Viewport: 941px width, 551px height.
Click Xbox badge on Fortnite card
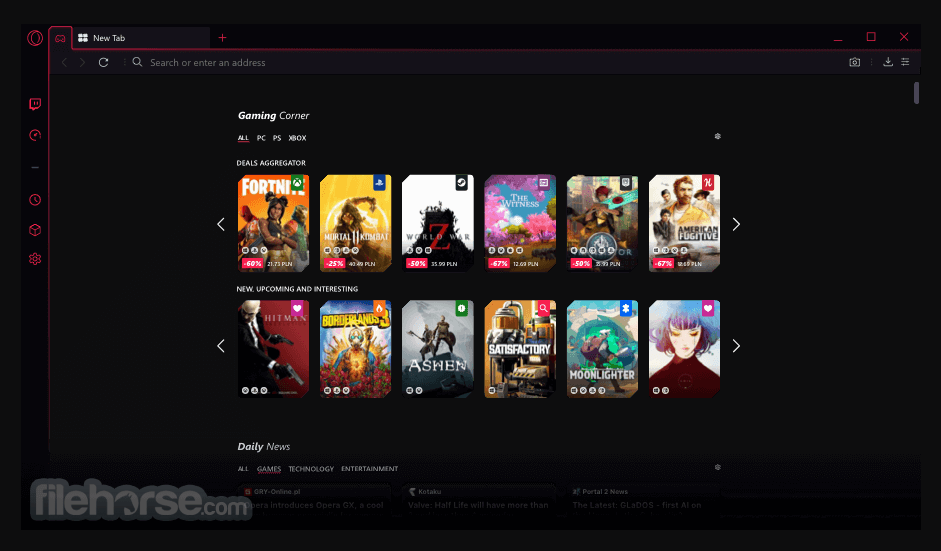click(297, 182)
